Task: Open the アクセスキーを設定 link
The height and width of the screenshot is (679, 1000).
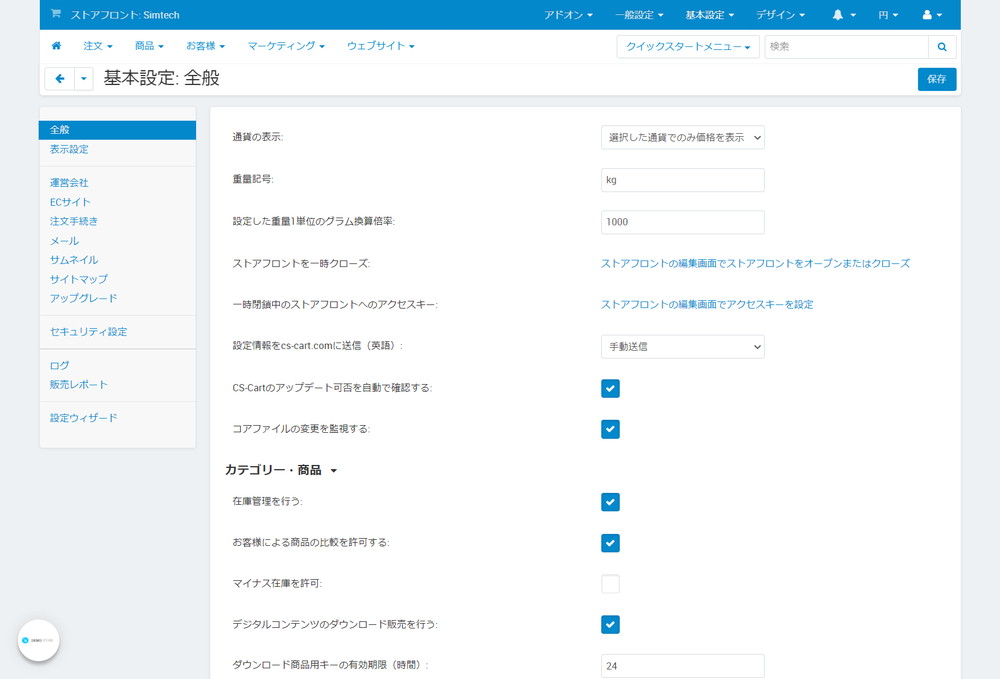Action: [x=707, y=305]
